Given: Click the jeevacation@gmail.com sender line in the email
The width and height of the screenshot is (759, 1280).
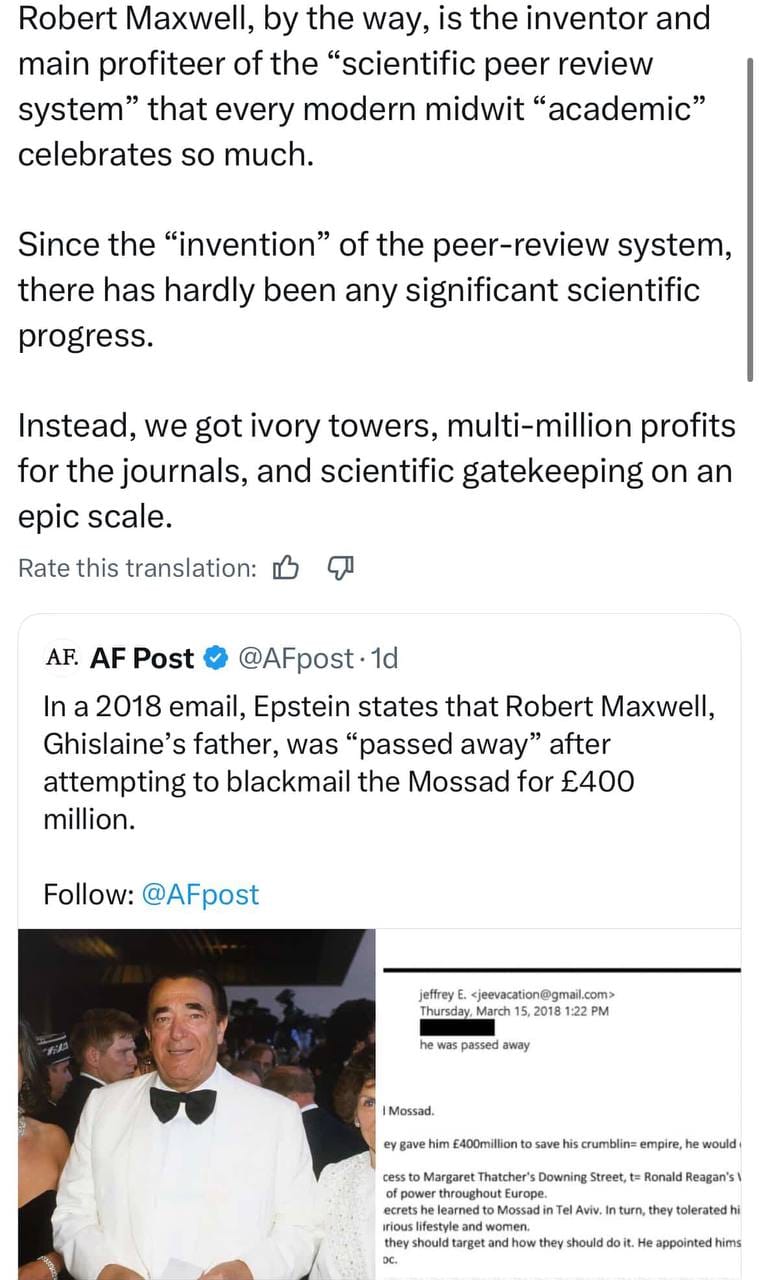Looking at the screenshot, I should (517, 995).
